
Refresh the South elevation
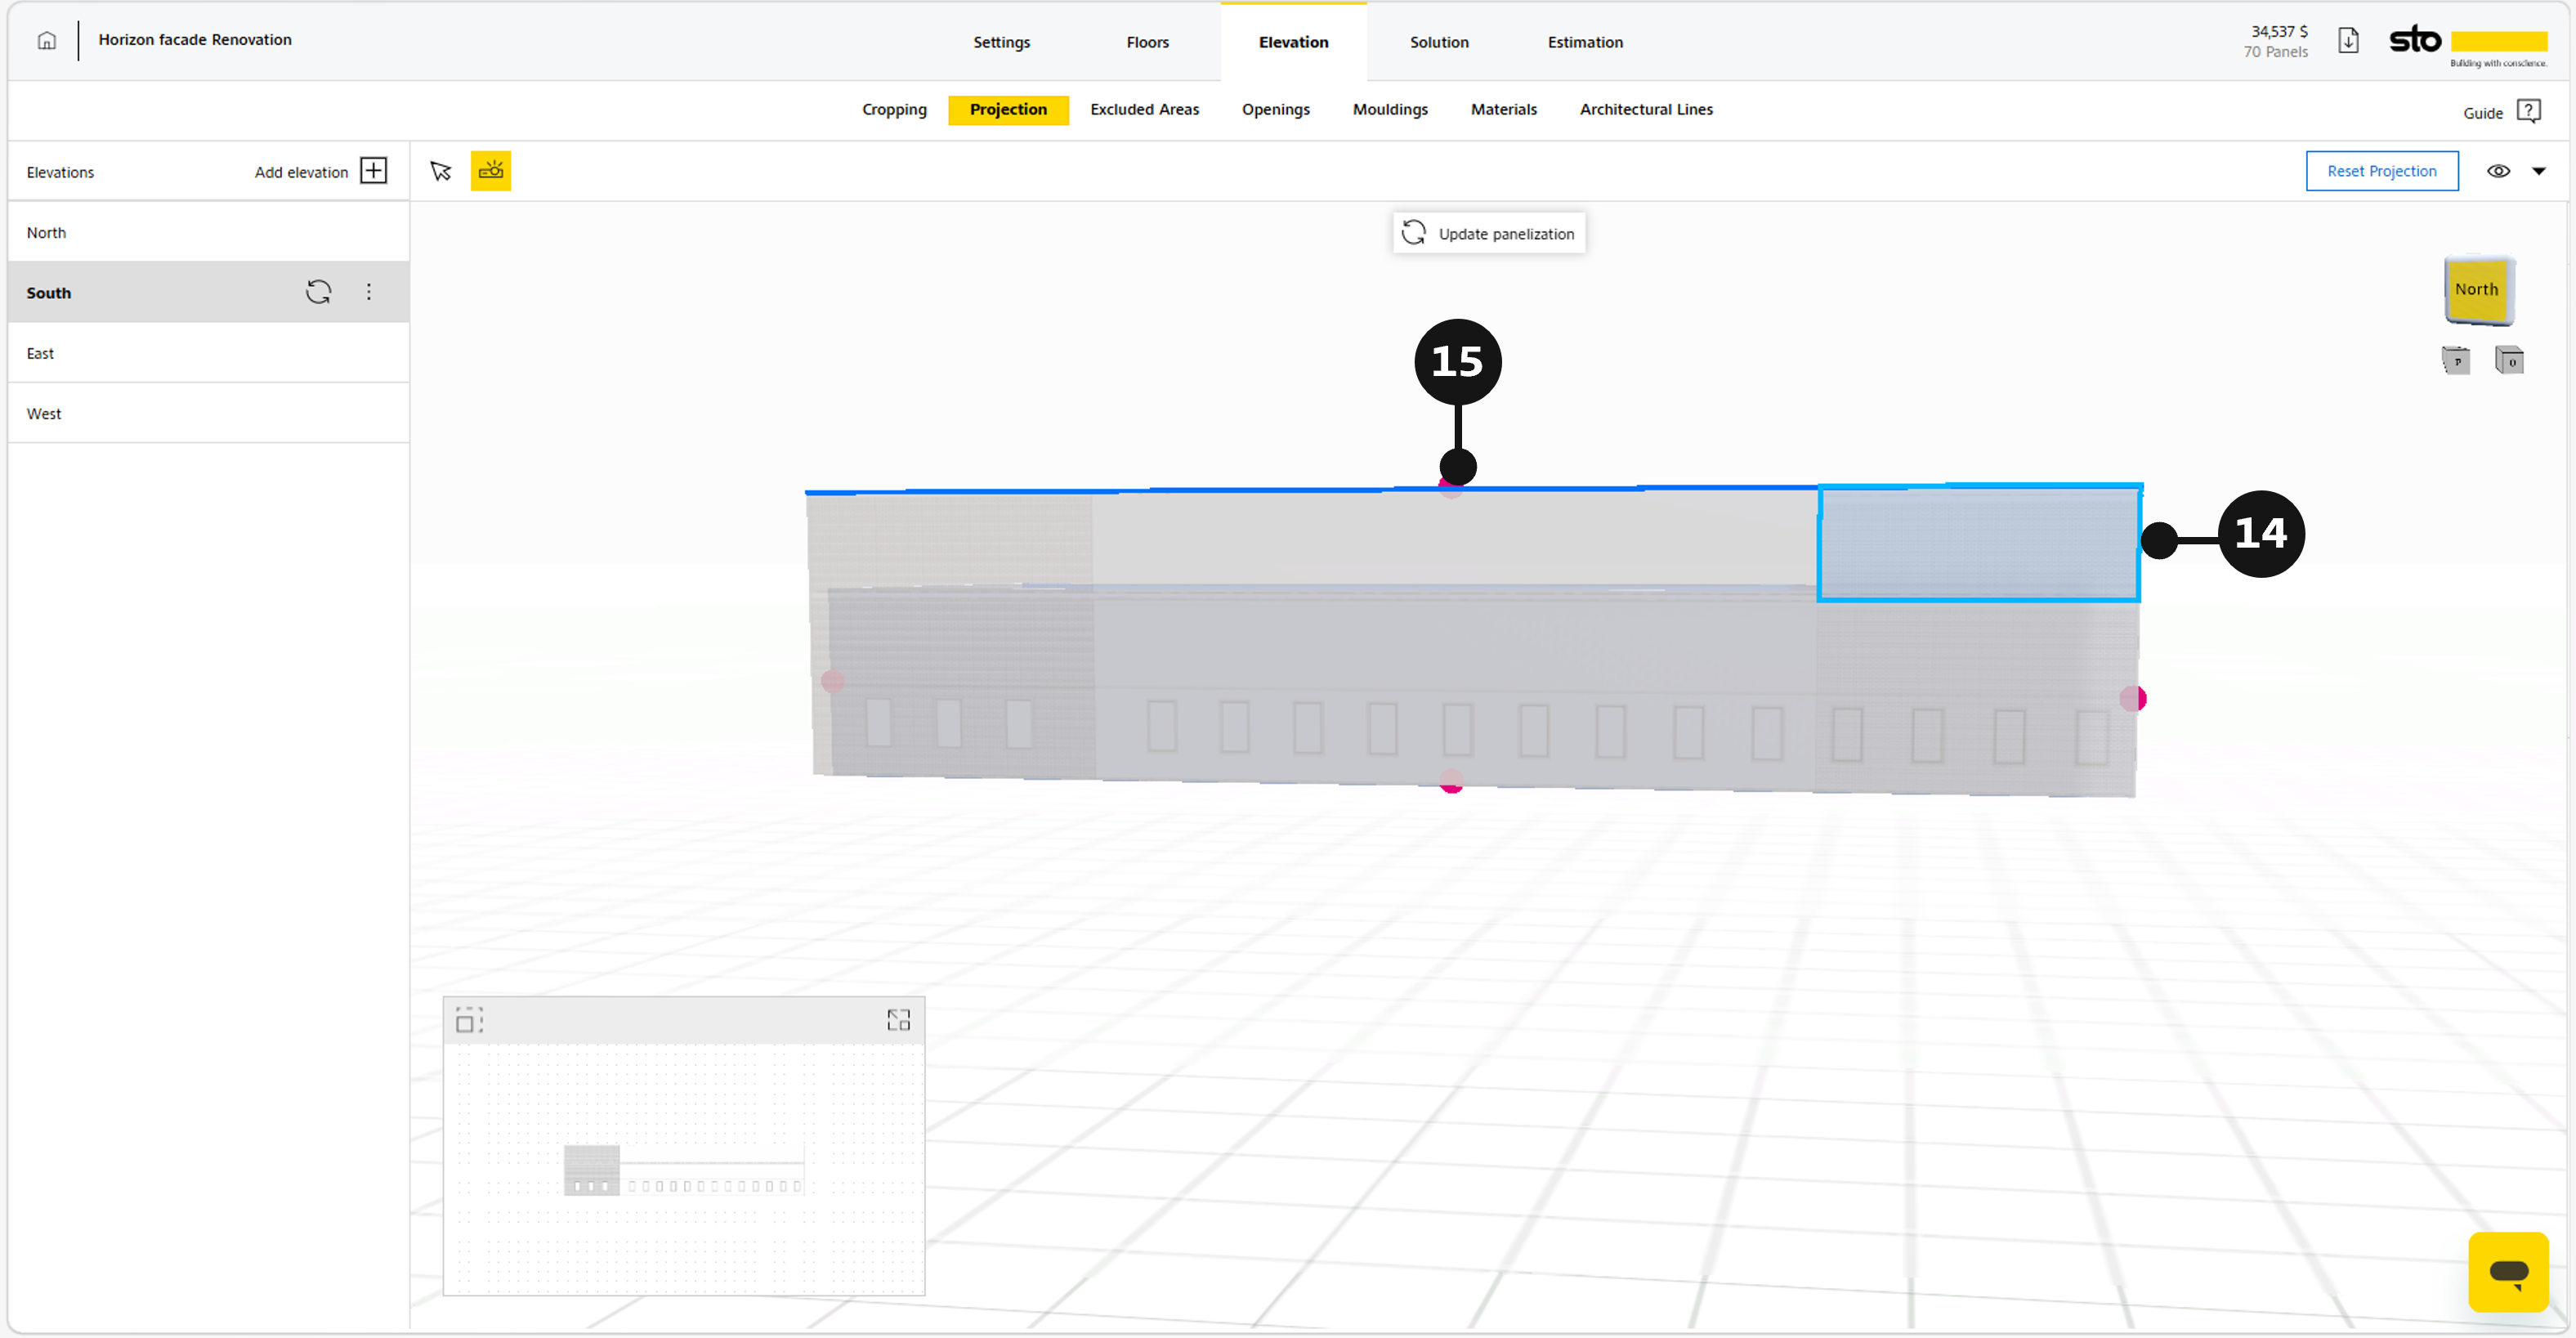(318, 292)
